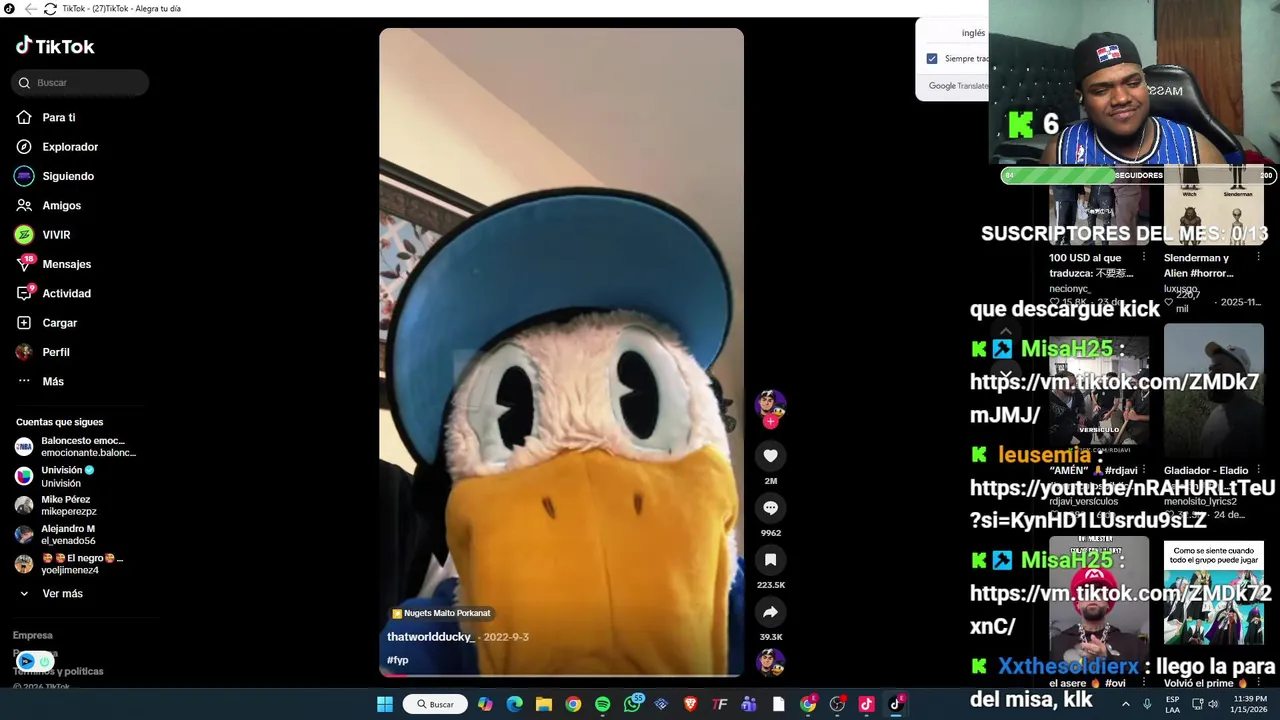Open Windows Start menu
Screen dimensions: 1280x720
385,704
